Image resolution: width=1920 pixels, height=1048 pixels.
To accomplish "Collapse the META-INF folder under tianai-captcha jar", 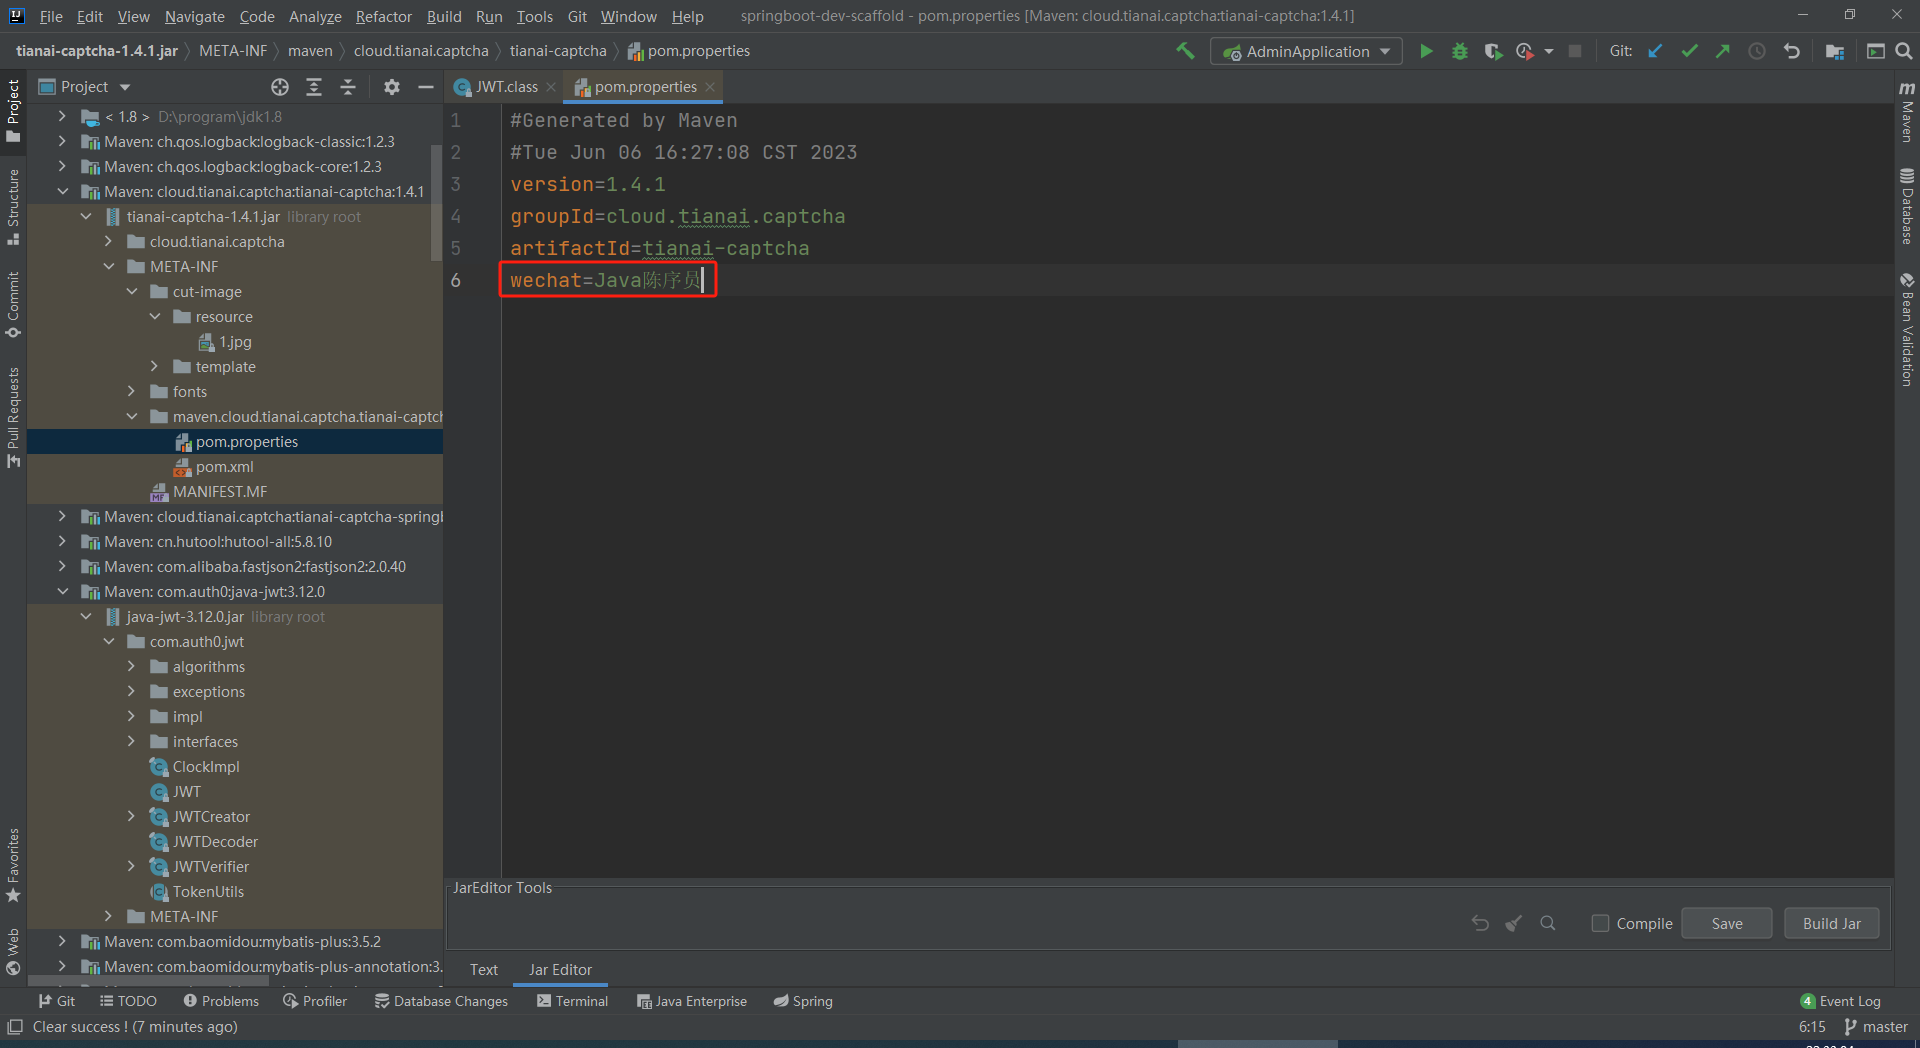I will coord(109,267).
